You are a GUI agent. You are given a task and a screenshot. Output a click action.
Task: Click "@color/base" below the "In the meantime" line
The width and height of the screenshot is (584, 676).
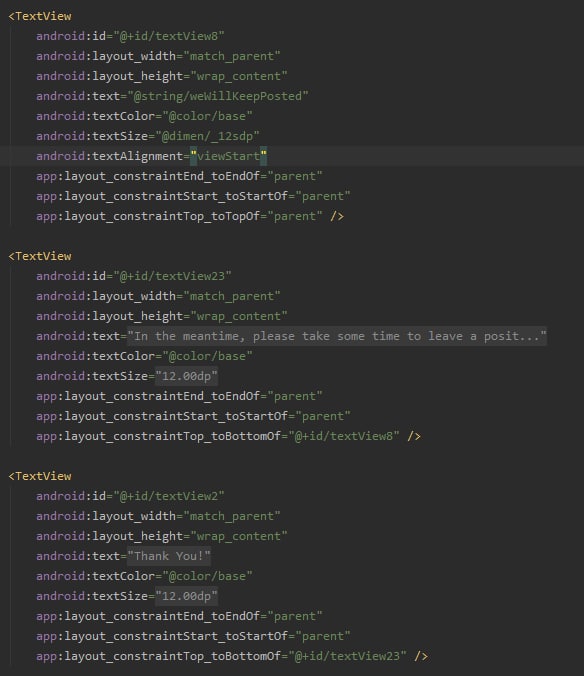point(207,356)
